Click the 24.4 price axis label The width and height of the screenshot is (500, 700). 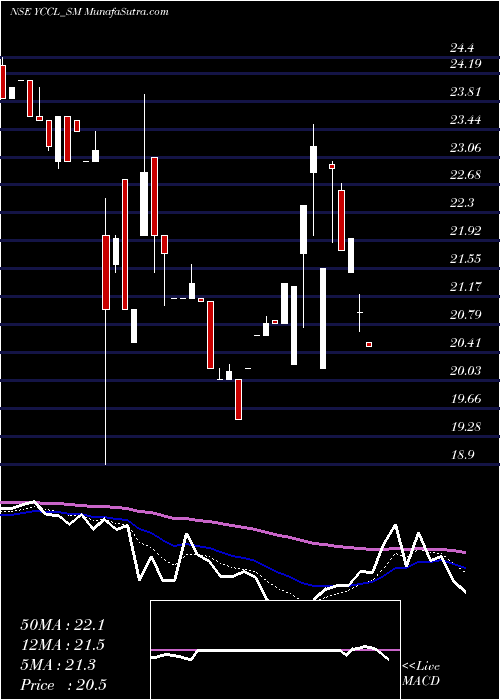click(462, 48)
